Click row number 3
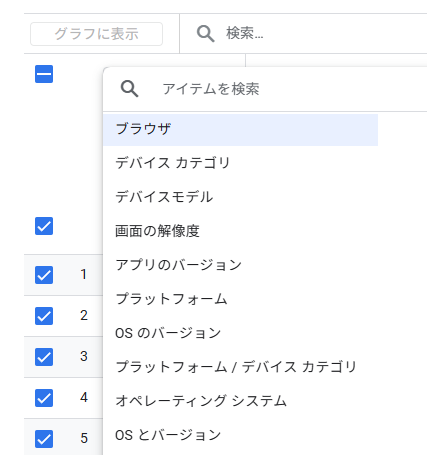The height and width of the screenshot is (455, 427). 84,357
